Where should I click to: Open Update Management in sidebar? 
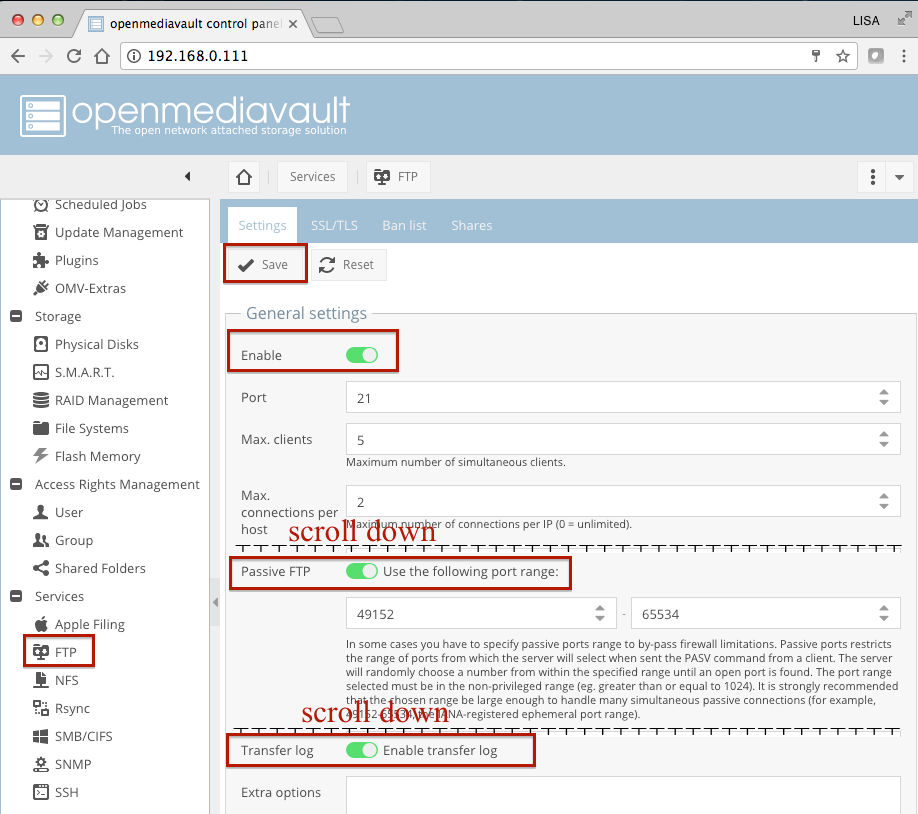tap(119, 232)
